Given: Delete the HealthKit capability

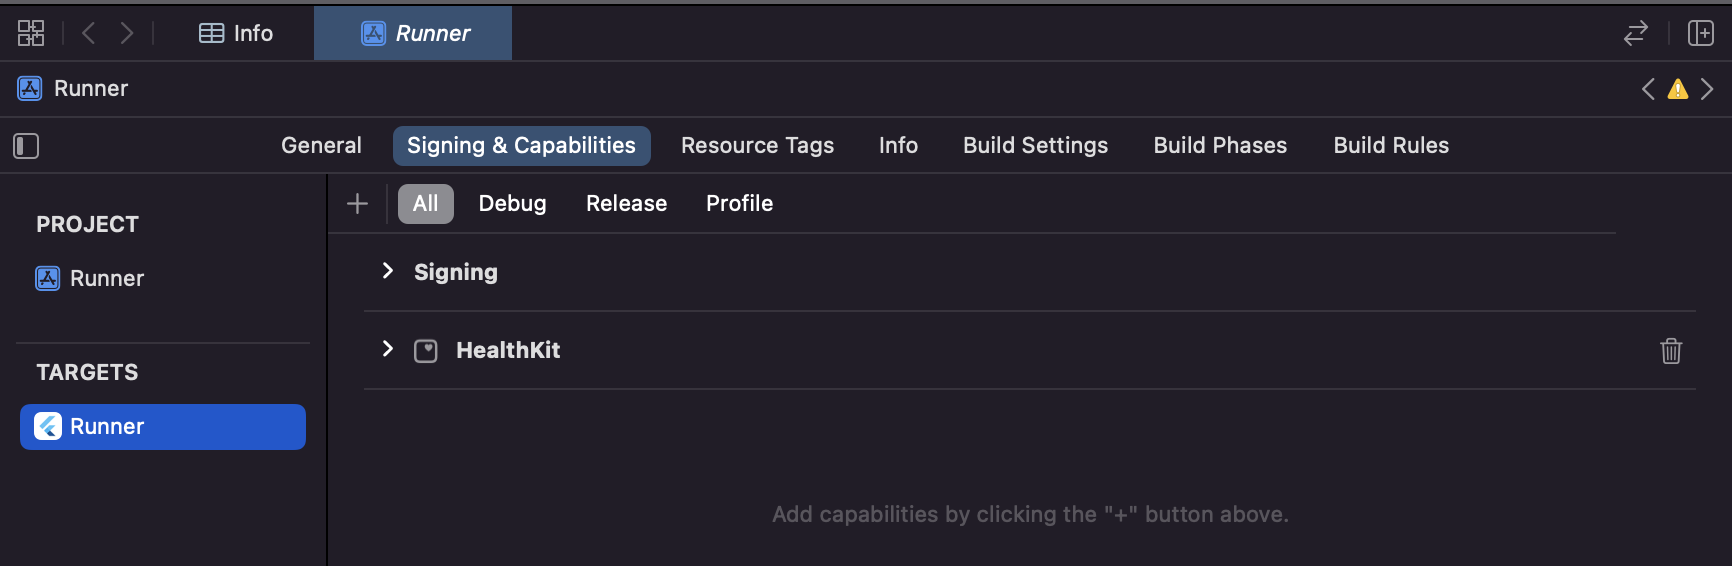Looking at the screenshot, I should pos(1671,351).
